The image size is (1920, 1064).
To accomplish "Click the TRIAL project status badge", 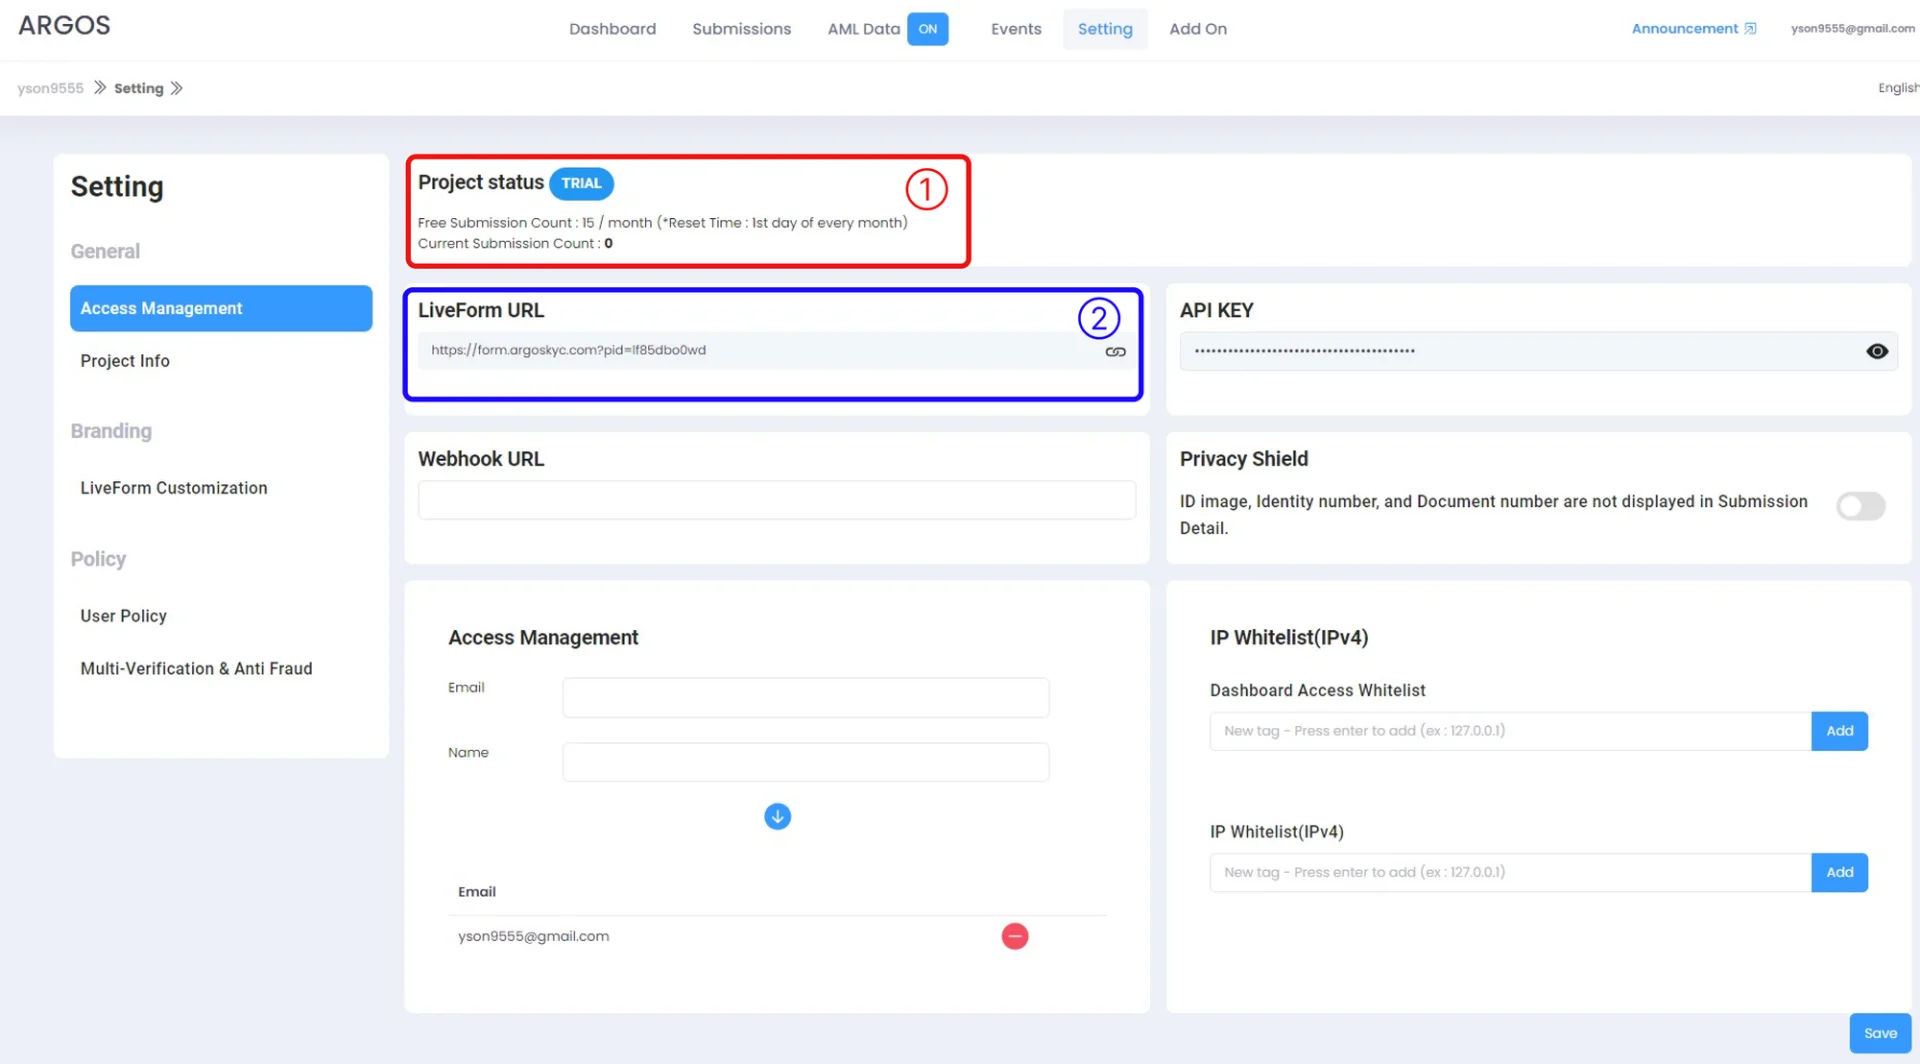I will [x=581, y=183].
